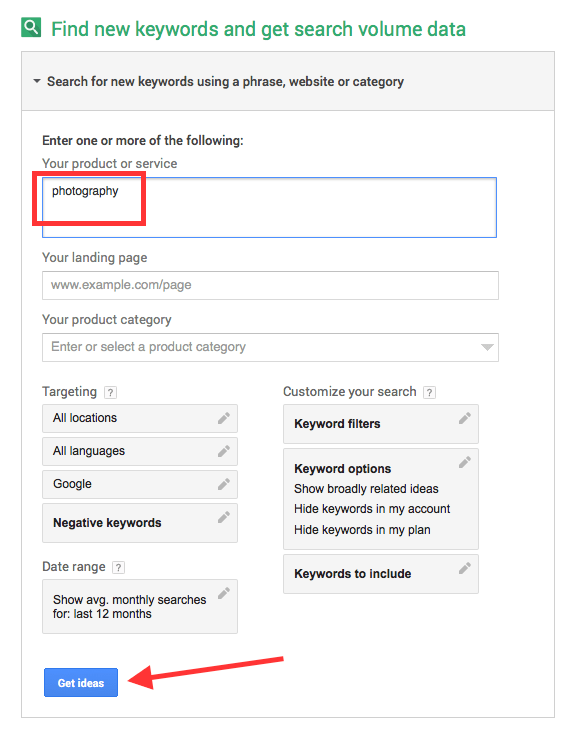Edit date range pencil icon

coord(224,593)
